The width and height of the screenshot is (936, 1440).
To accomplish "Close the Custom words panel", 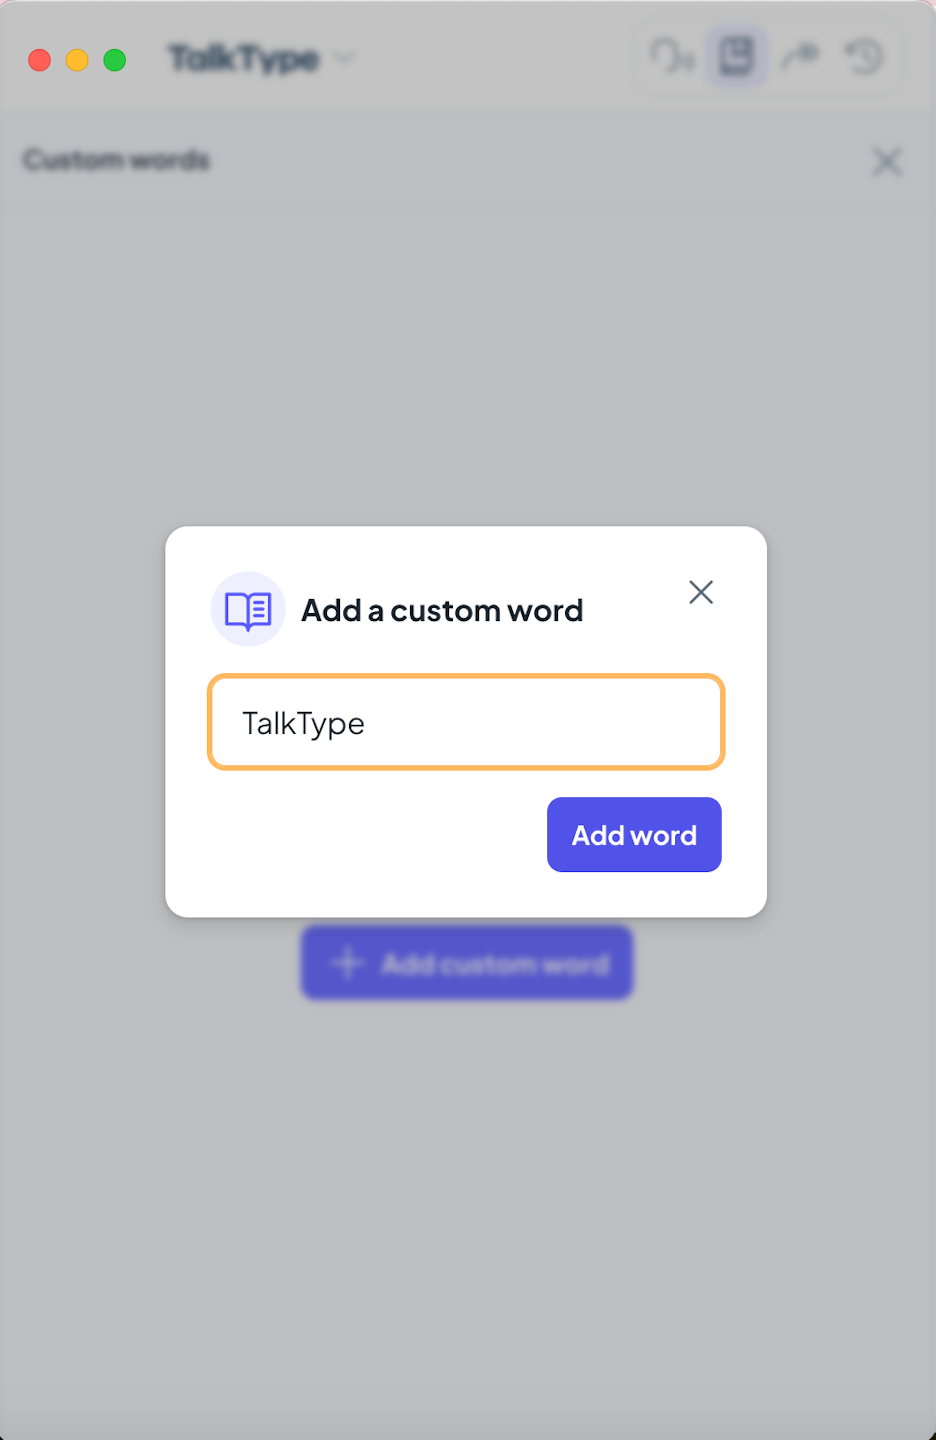I will (x=887, y=161).
